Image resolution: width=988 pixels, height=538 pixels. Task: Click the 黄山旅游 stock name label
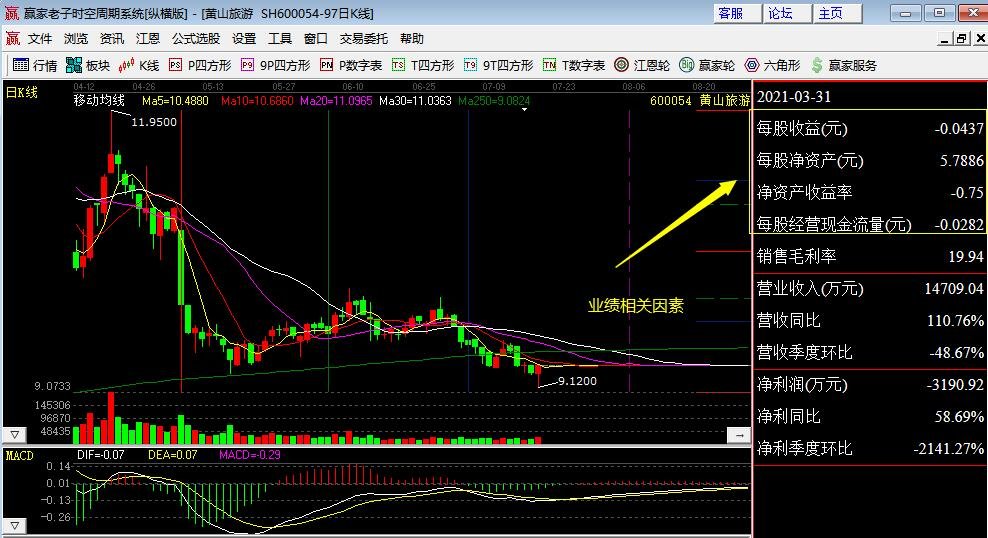[x=725, y=100]
